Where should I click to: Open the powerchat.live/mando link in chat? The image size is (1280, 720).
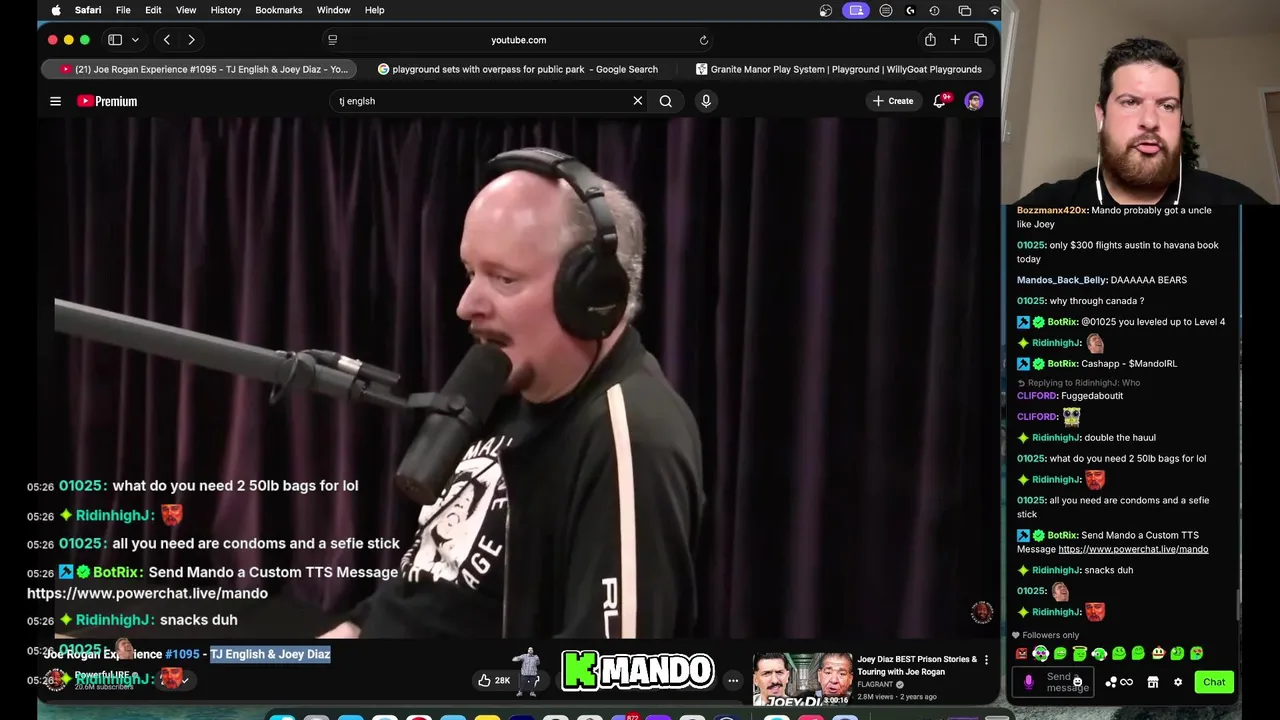point(1133,549)
